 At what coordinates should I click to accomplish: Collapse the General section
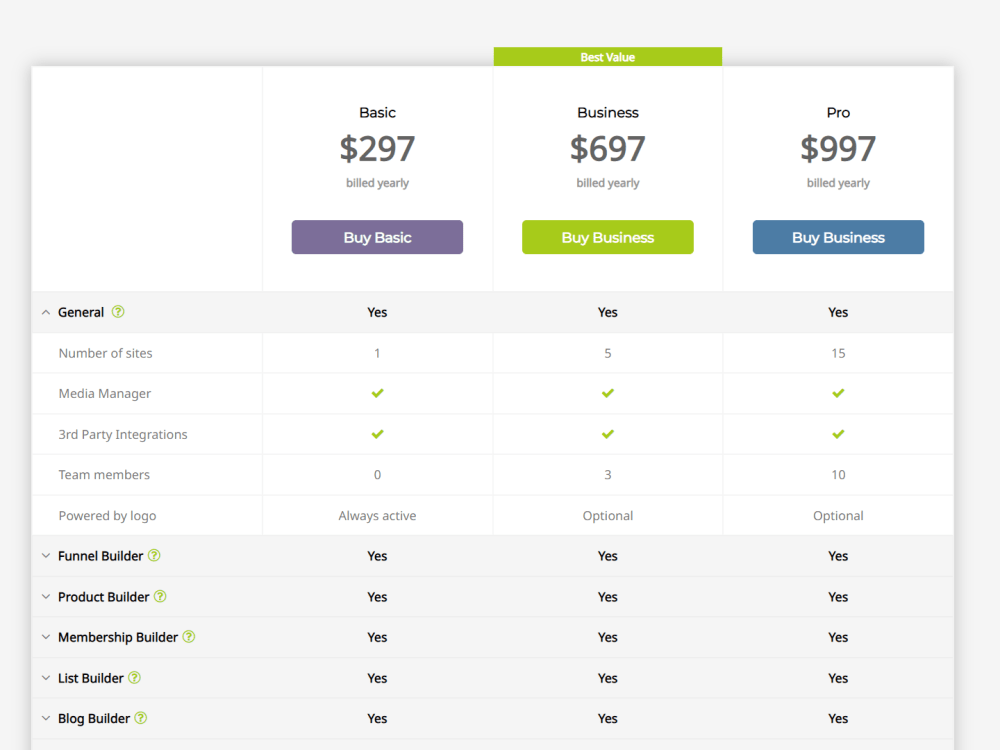(x=46, y=312)
